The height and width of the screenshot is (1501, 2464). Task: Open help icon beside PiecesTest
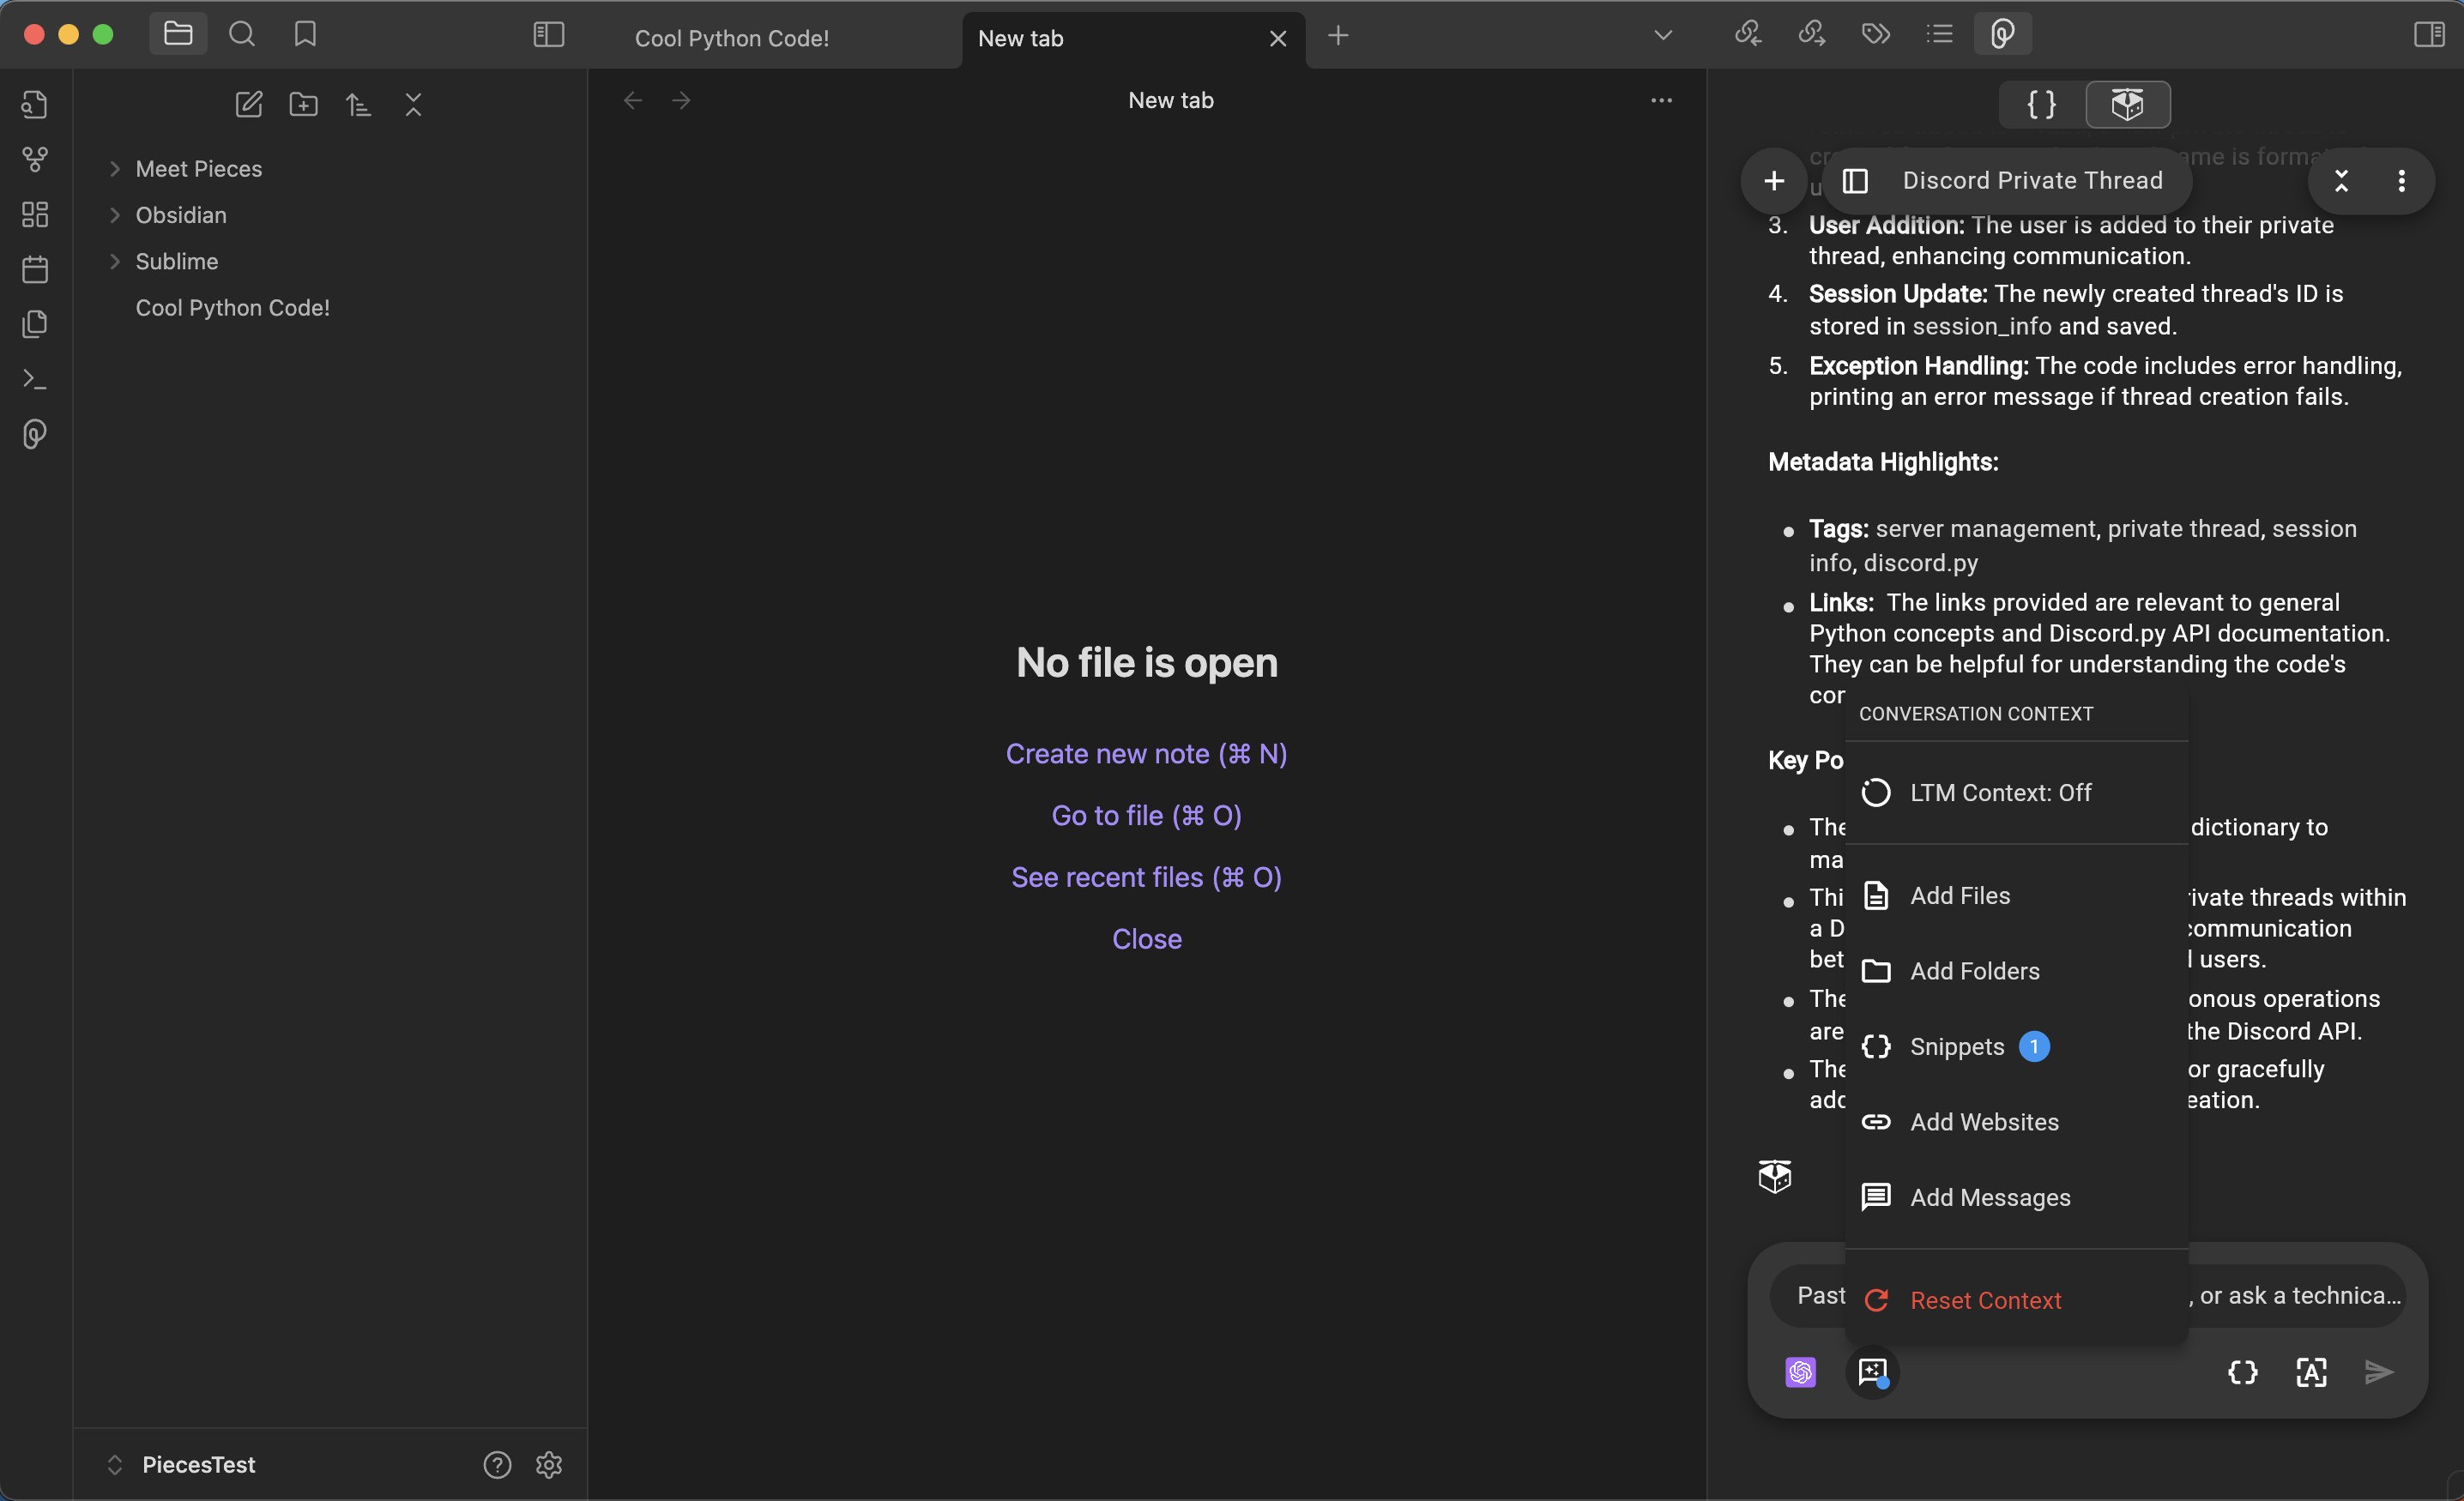point(497,1465)
